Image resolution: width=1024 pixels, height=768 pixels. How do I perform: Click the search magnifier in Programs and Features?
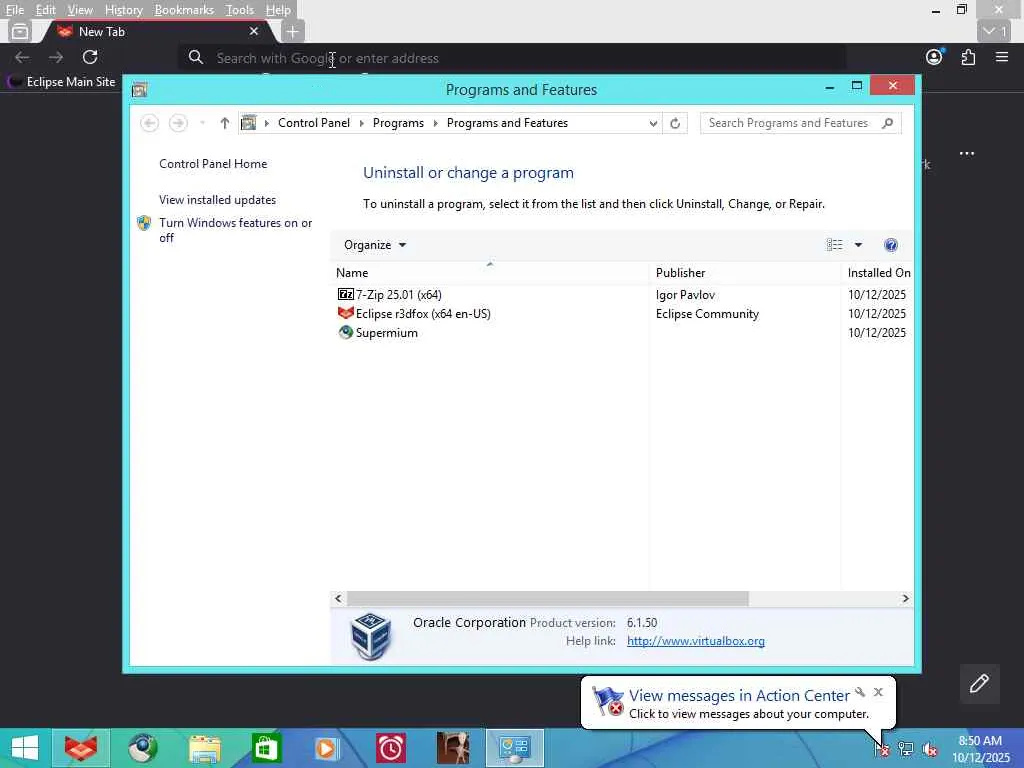tap(887, 123)
